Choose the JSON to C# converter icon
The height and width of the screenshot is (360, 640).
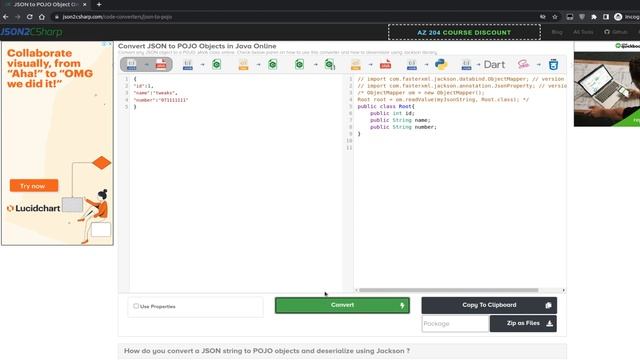pos(202,64)
